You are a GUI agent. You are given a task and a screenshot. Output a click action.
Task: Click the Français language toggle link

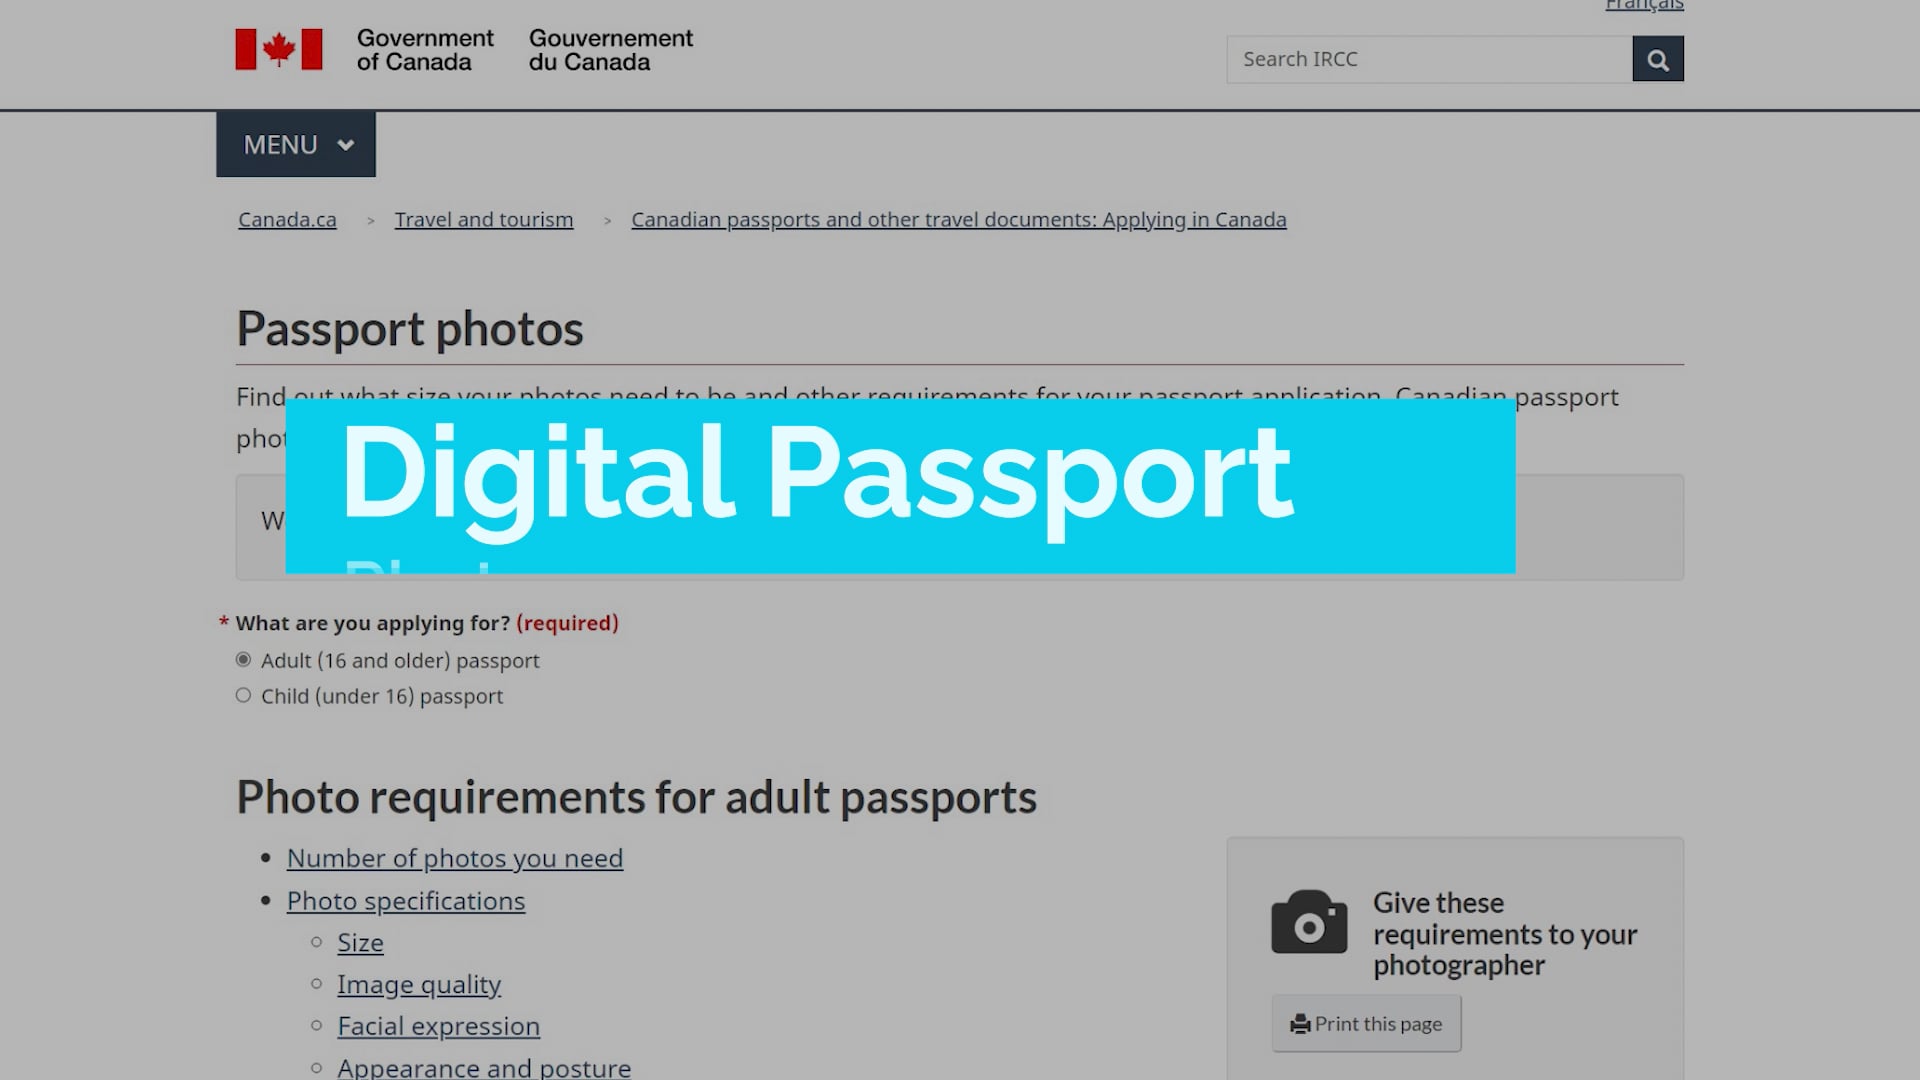[1644, 7]
